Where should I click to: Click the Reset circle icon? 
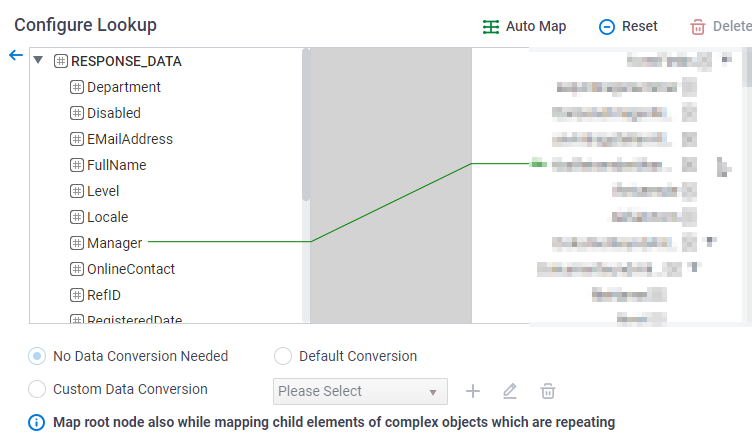(x=607, y=27)
